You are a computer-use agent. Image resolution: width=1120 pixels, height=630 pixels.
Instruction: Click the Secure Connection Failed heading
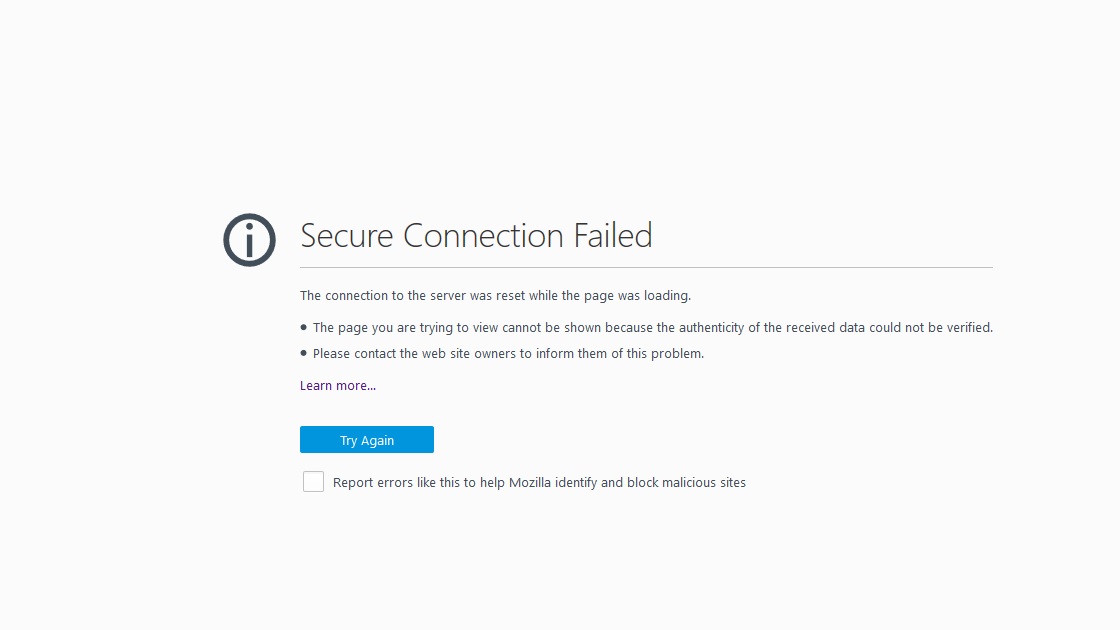pyautogui.click(x=476, y=236)
